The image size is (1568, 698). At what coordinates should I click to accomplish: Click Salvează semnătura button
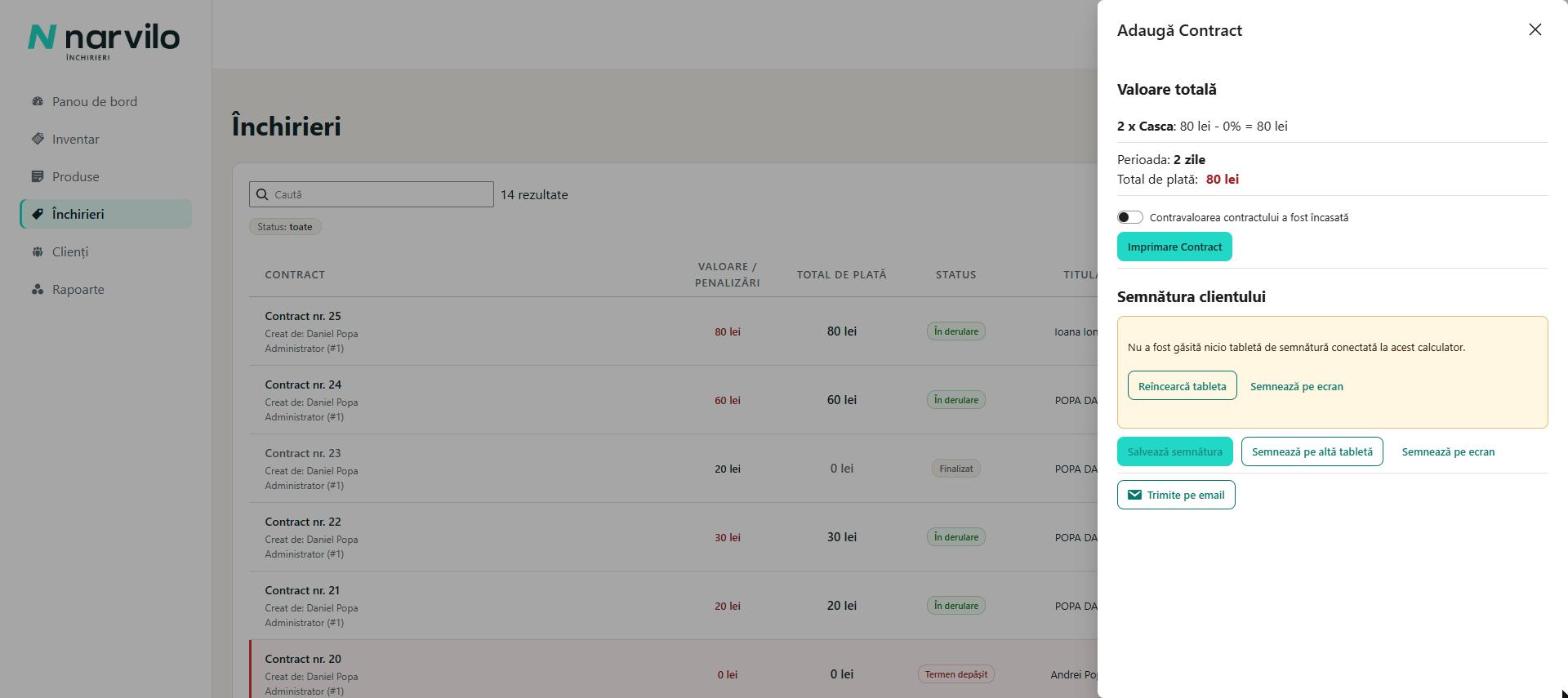(1175, 452)
